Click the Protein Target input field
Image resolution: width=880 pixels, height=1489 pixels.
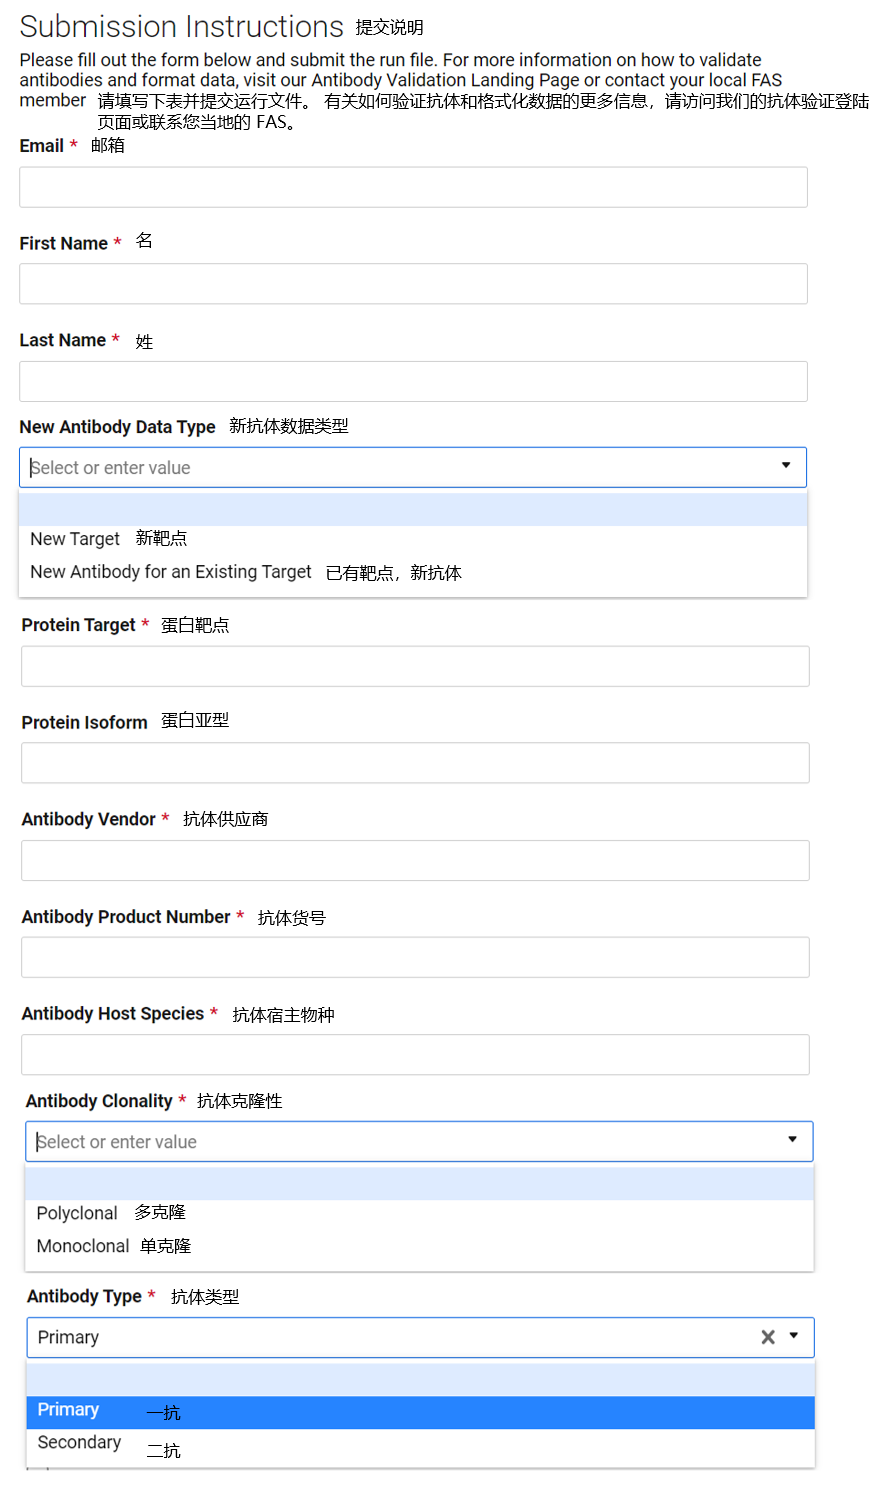(415, 666)
